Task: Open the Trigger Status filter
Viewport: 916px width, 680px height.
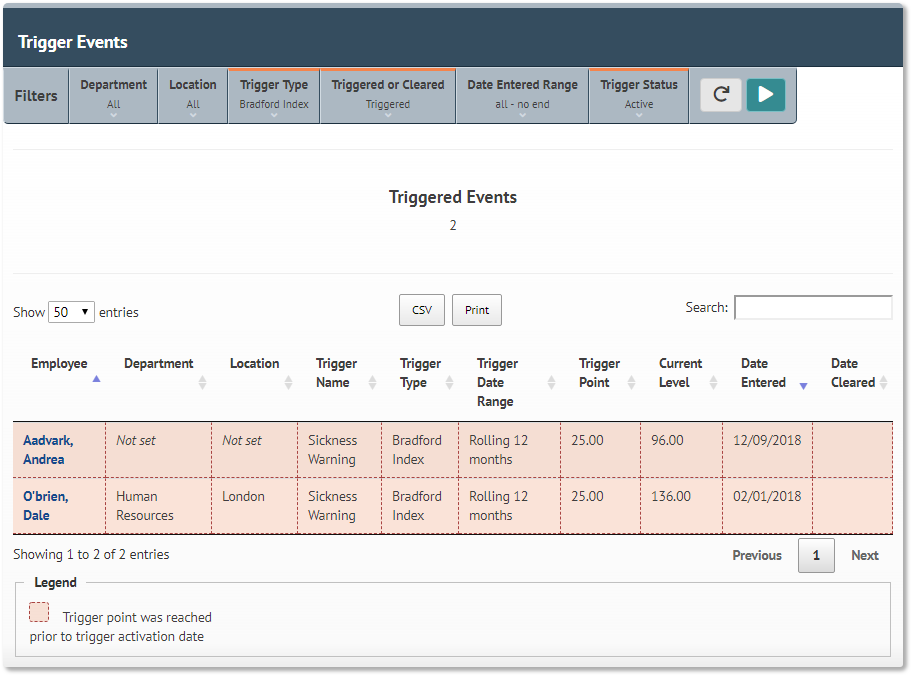Action: tap(639, 95)
